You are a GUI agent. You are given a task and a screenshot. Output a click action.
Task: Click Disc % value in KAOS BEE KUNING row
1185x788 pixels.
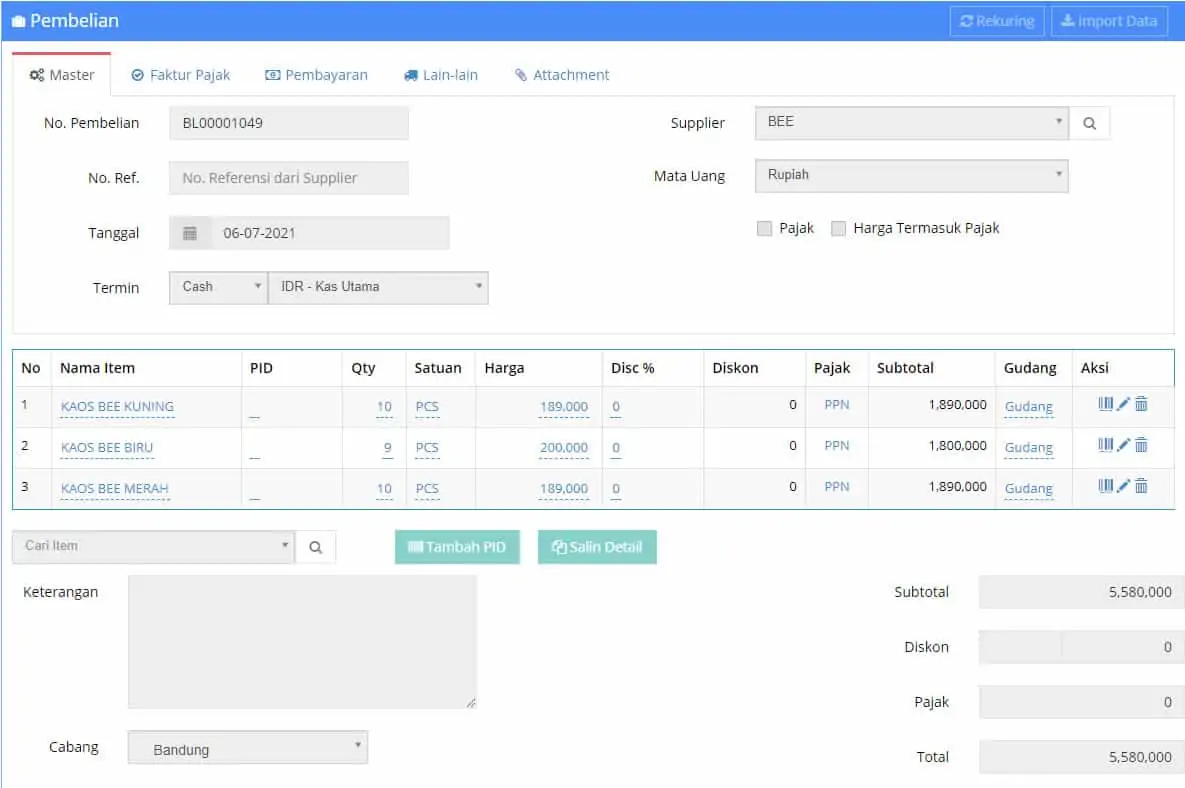616,406
